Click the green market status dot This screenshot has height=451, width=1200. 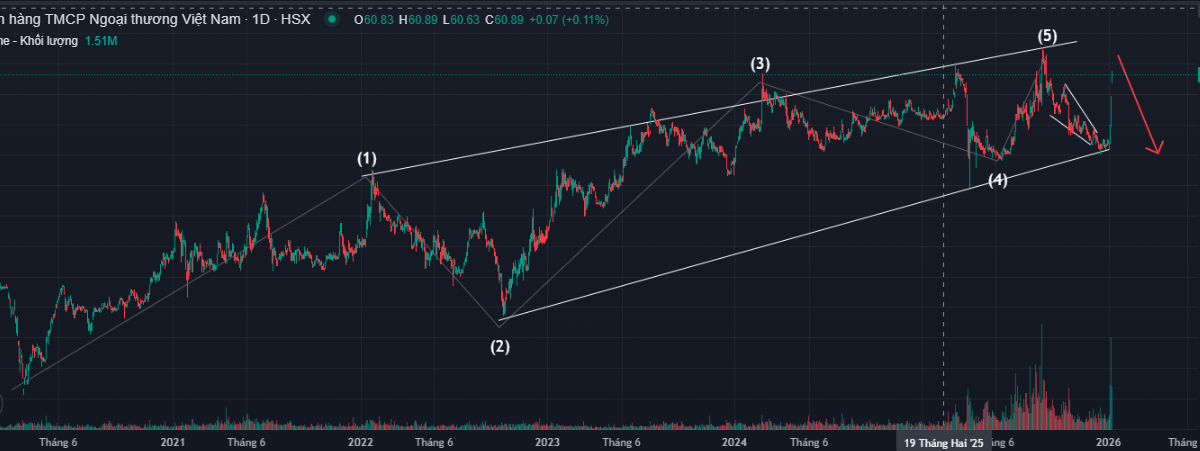(333, 19)
